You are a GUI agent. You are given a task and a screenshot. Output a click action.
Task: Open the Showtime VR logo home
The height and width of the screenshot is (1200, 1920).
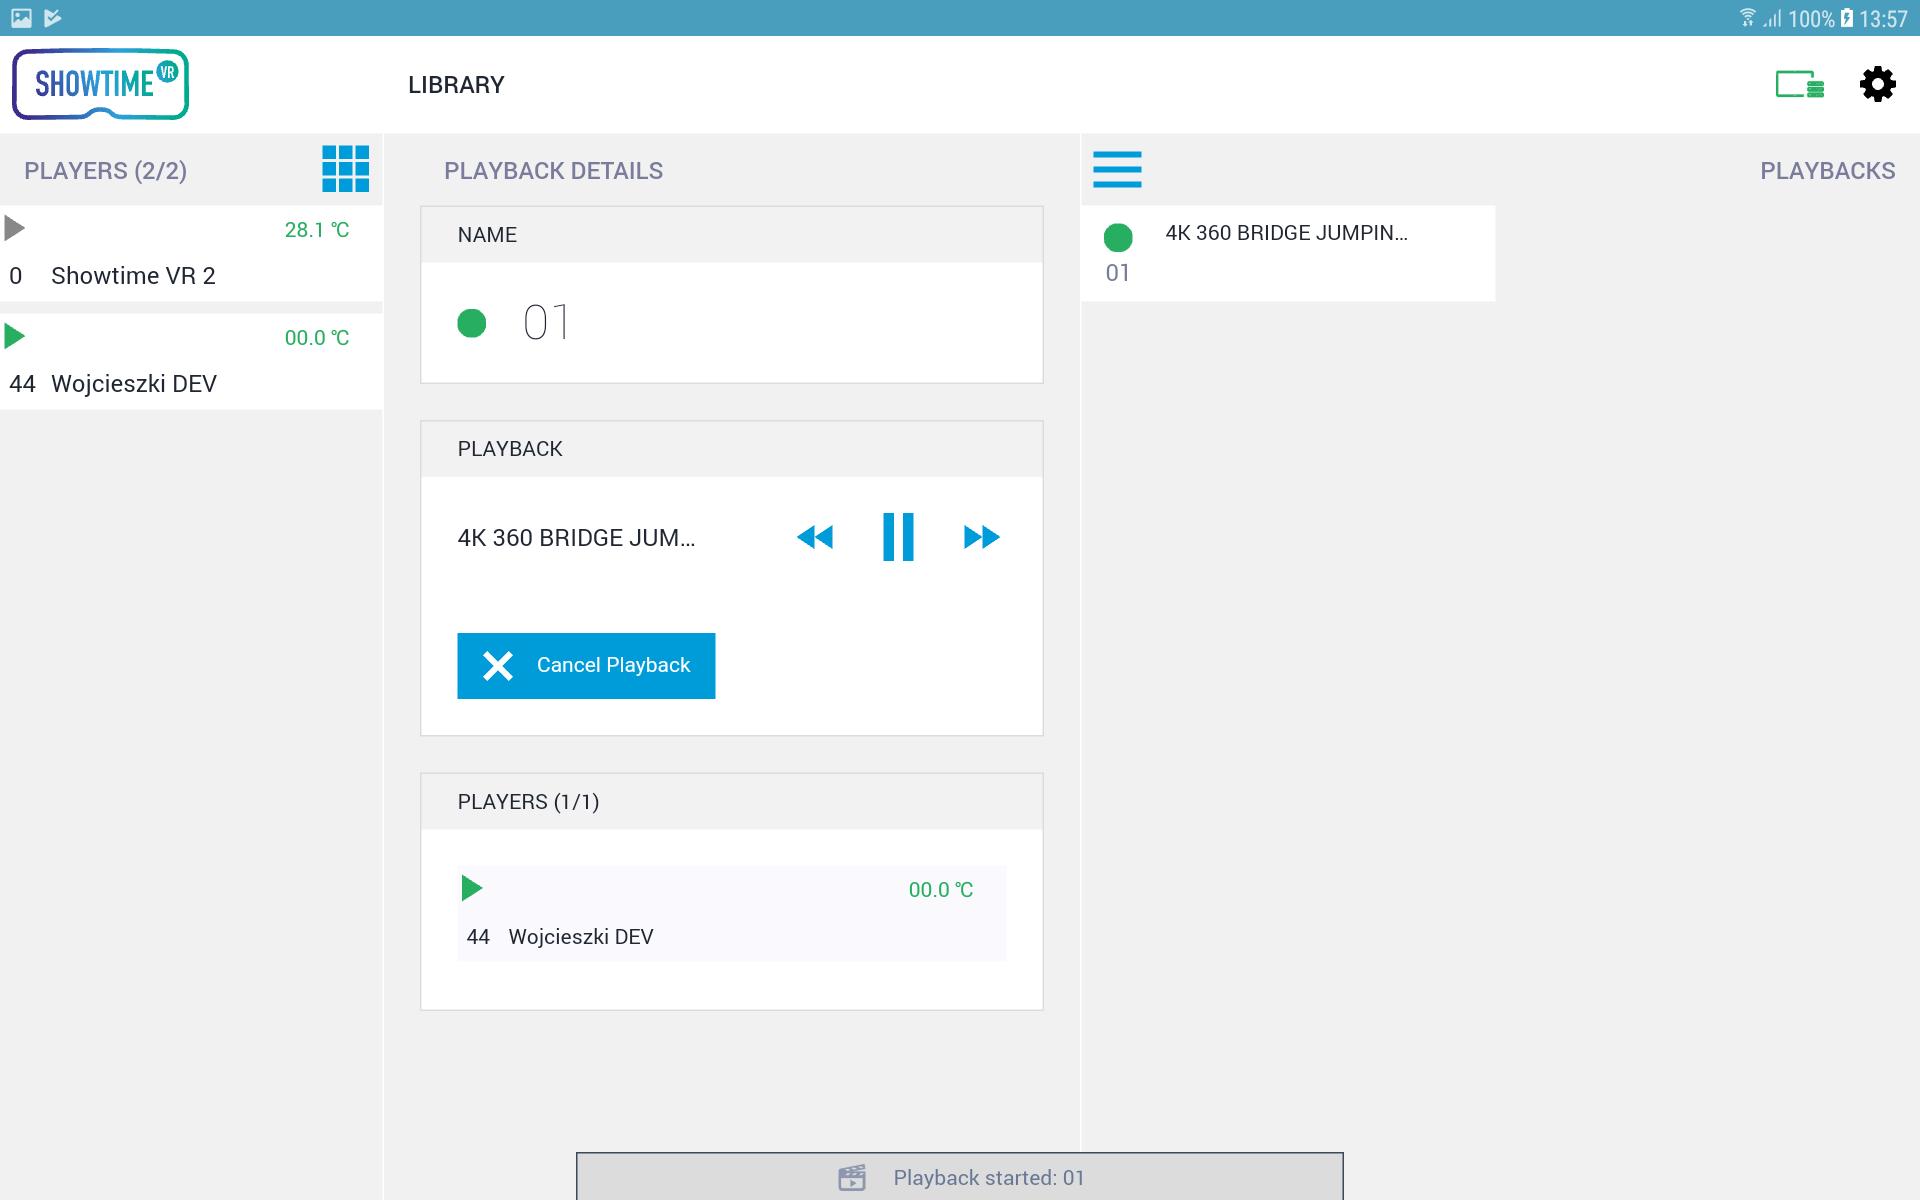pos(100,84)
